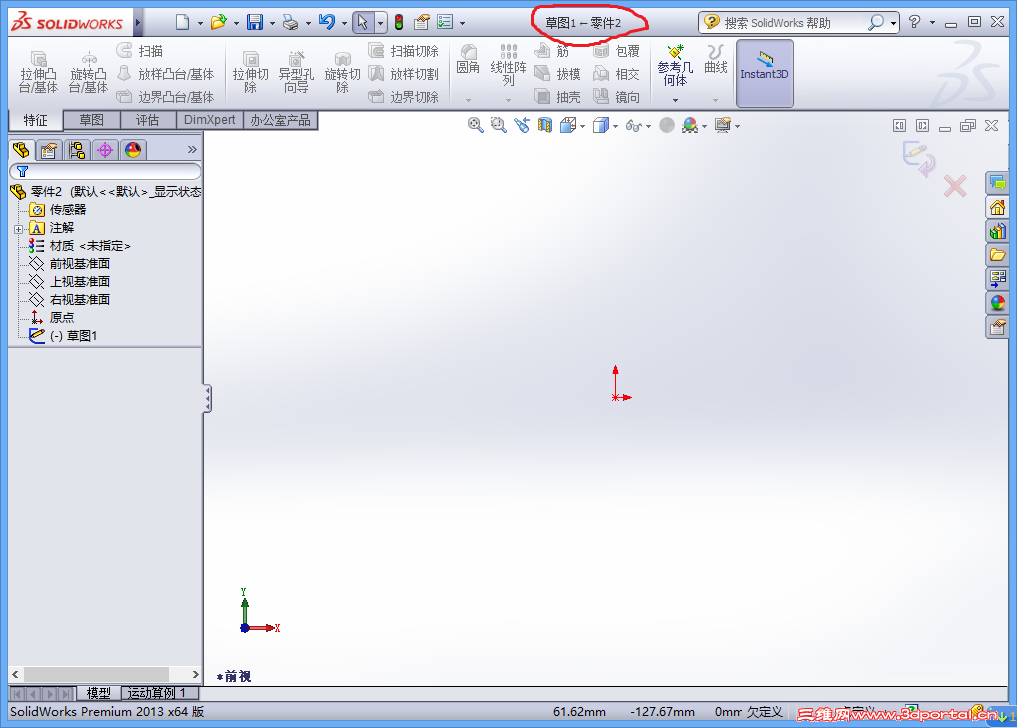Click the Swept Boss (扫描) tool
Viewport: 1017px width, 728px height.
(x=140, y=51)
